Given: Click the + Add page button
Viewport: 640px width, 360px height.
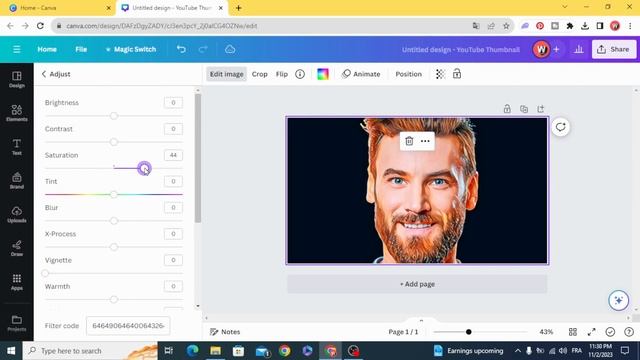Looking at the screenshot, I should coord(417,284).
